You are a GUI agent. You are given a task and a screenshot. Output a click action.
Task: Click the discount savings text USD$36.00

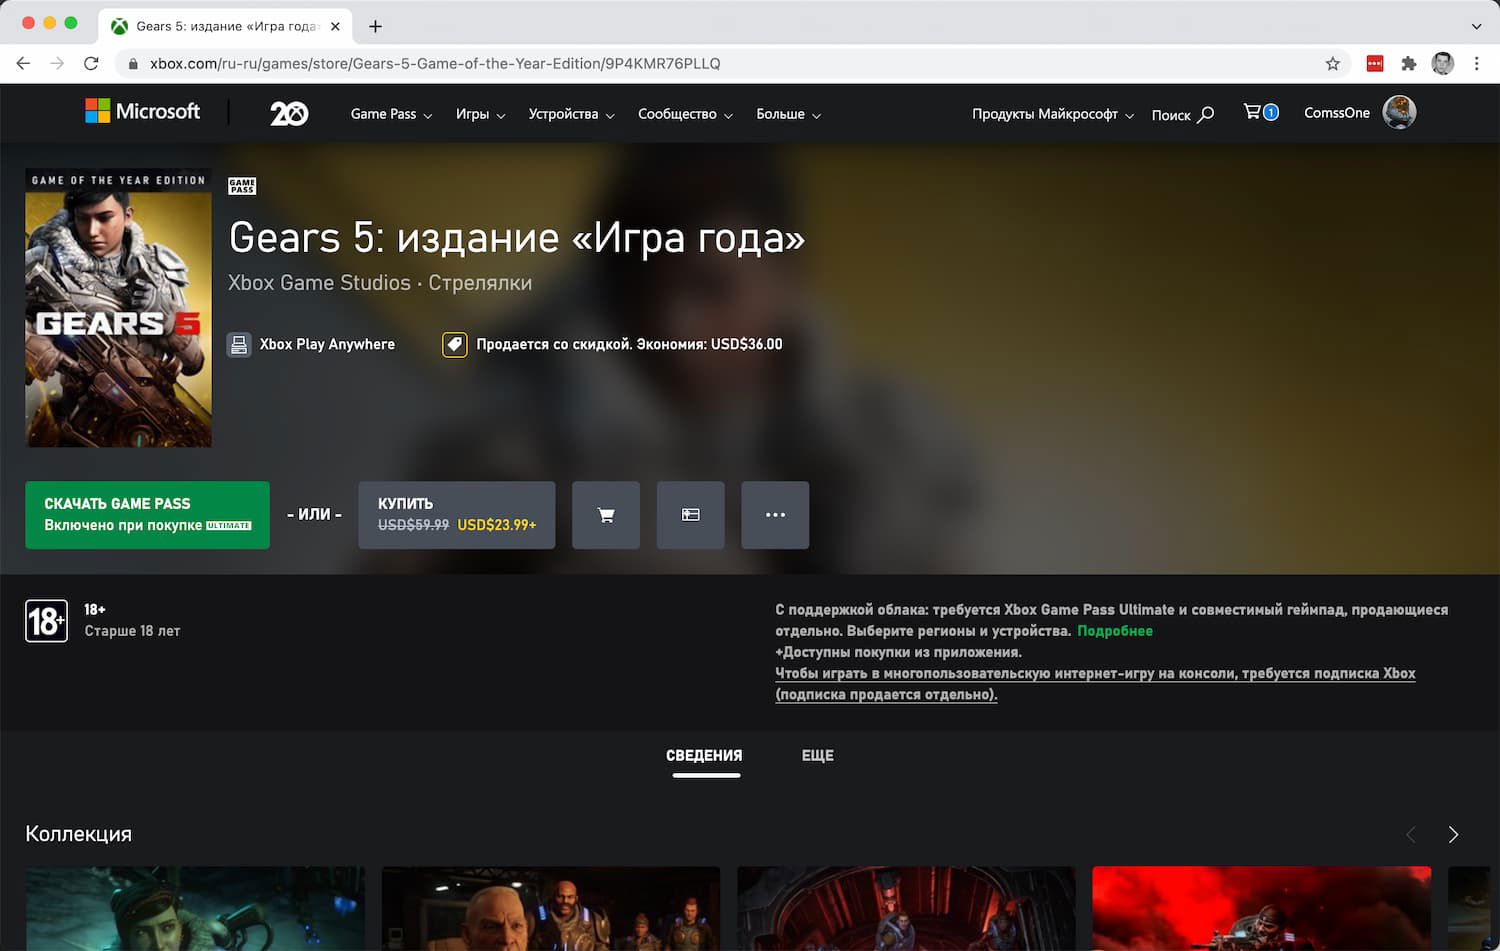629,344
